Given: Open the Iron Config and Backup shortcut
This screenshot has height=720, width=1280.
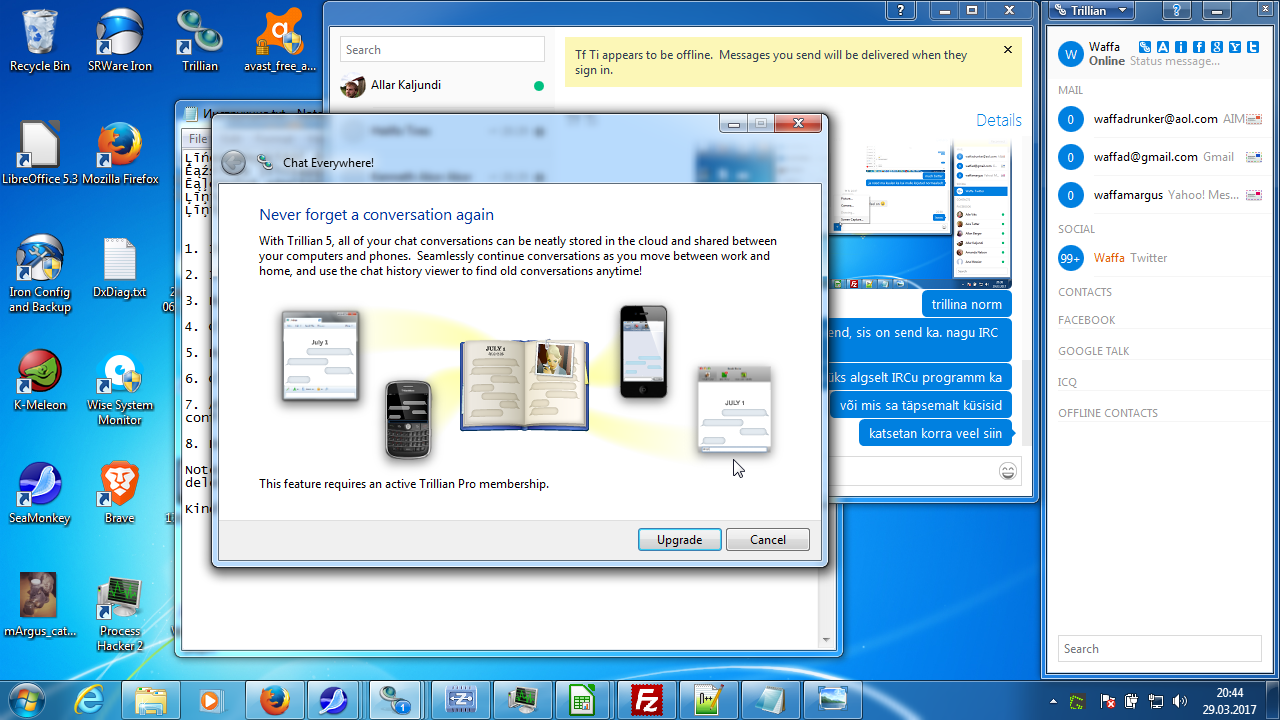Looking at the screenshot, I should pyautogui.click(x=40, y=273).
